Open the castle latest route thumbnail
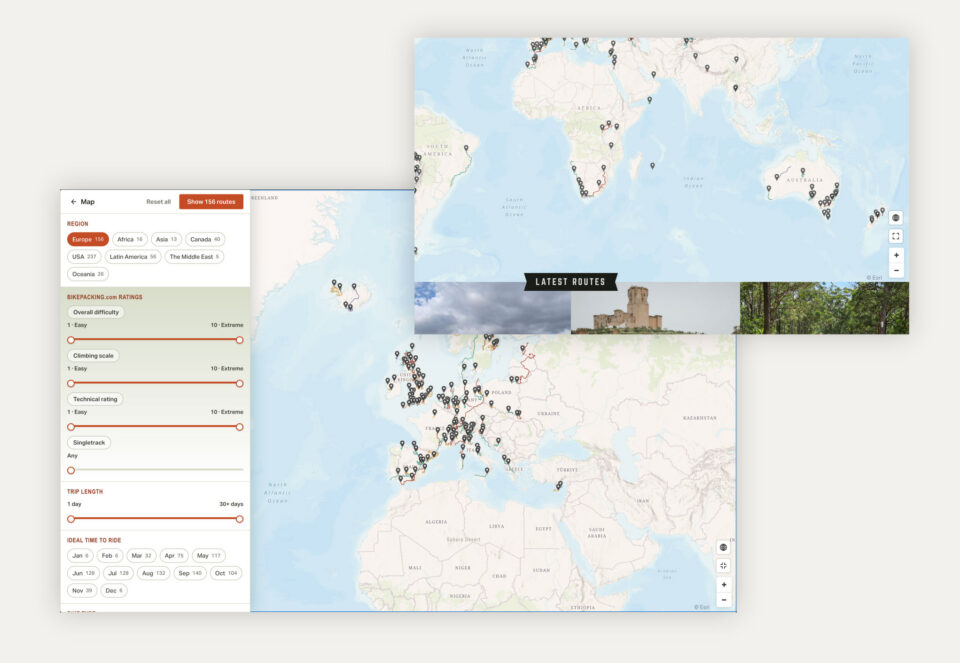This screenshot has width=960, height=663. click(x=655, y=308)
